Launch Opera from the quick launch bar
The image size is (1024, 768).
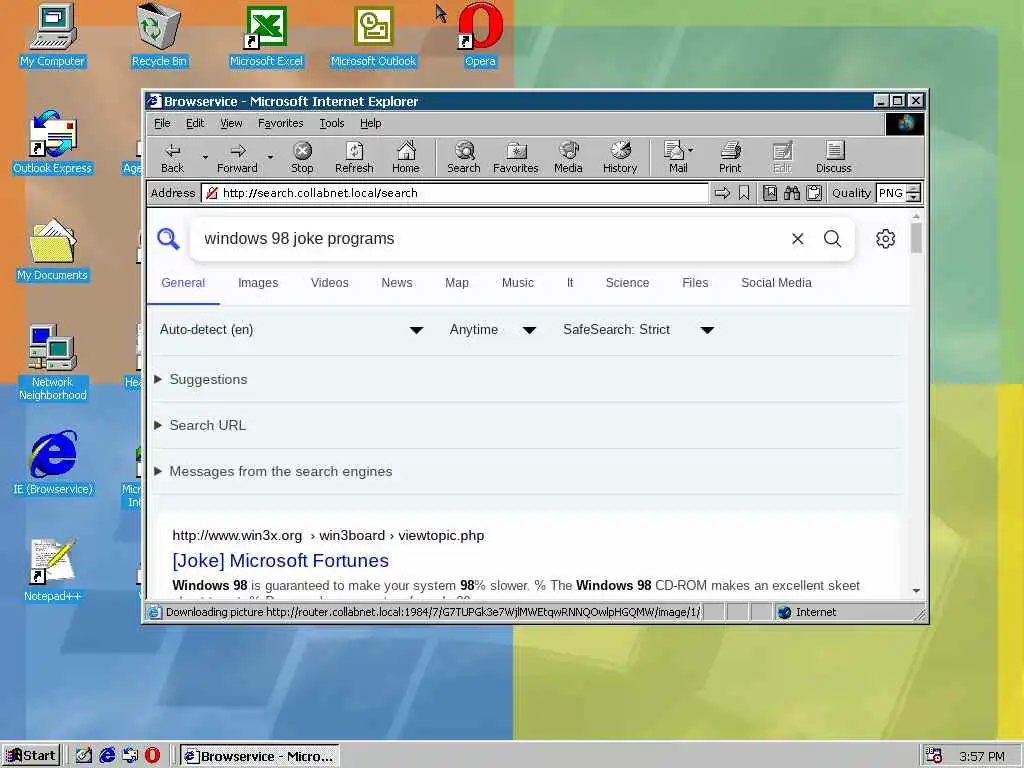point(152,756)
